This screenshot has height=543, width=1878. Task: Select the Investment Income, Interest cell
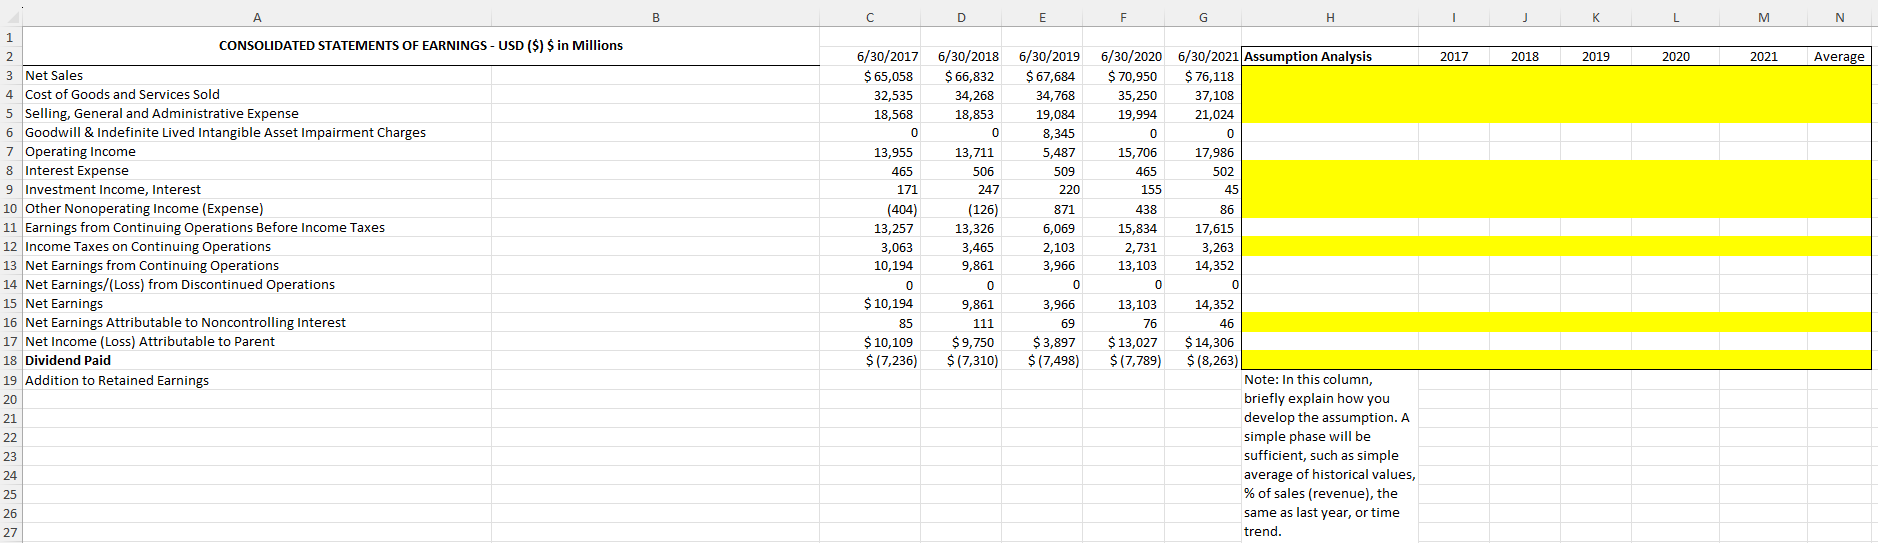(x=257, y=189)
